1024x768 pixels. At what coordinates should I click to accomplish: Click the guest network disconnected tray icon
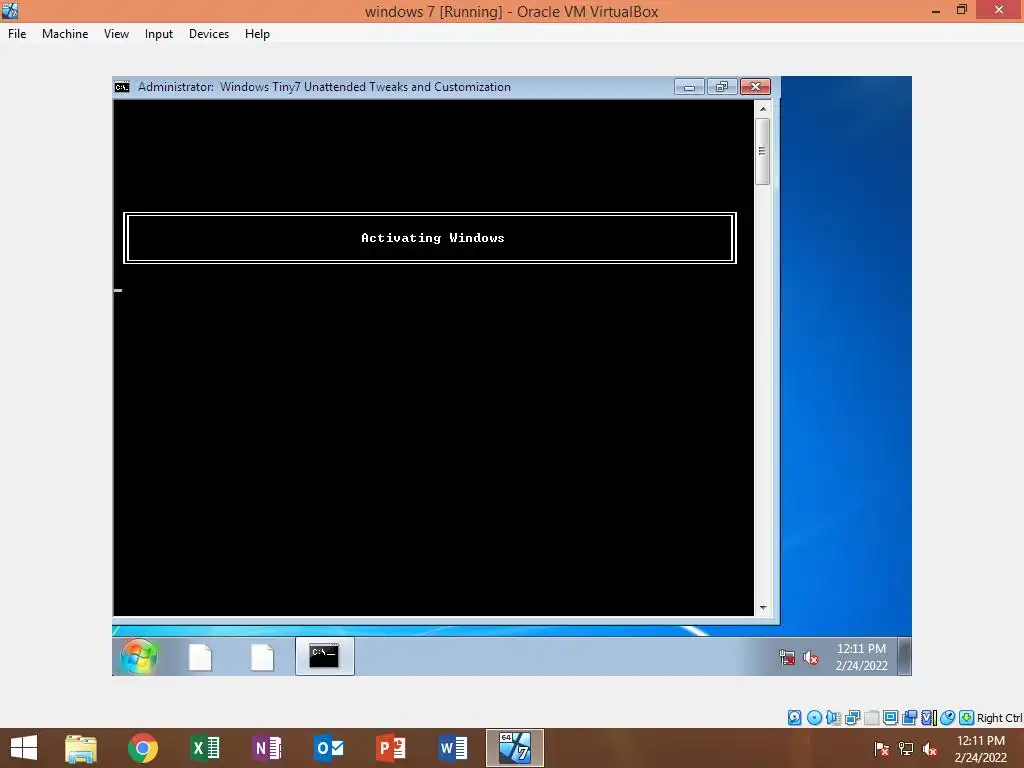click(x=787, y=658)
